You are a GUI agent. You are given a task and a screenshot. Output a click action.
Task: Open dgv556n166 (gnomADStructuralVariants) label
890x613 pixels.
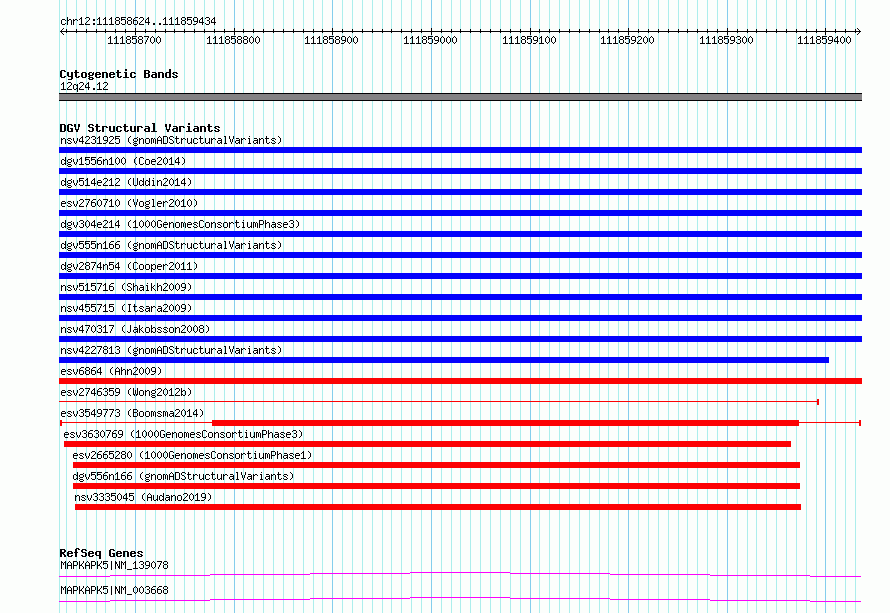(183, 476)
